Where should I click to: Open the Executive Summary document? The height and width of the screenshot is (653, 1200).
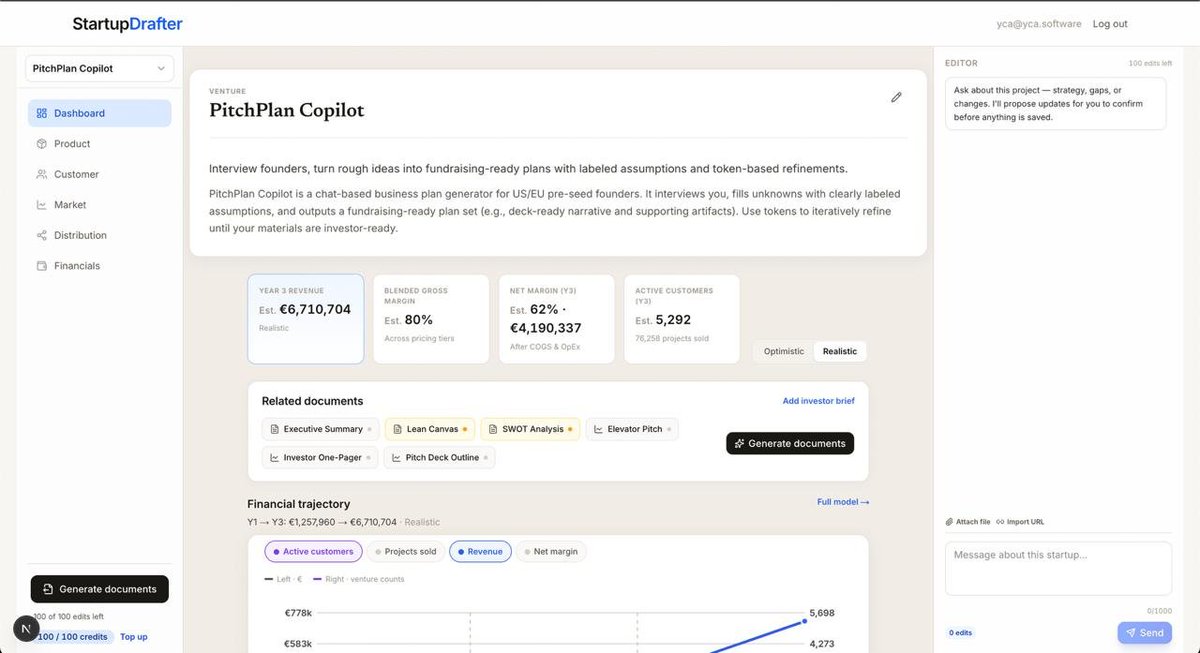point(321,429)
